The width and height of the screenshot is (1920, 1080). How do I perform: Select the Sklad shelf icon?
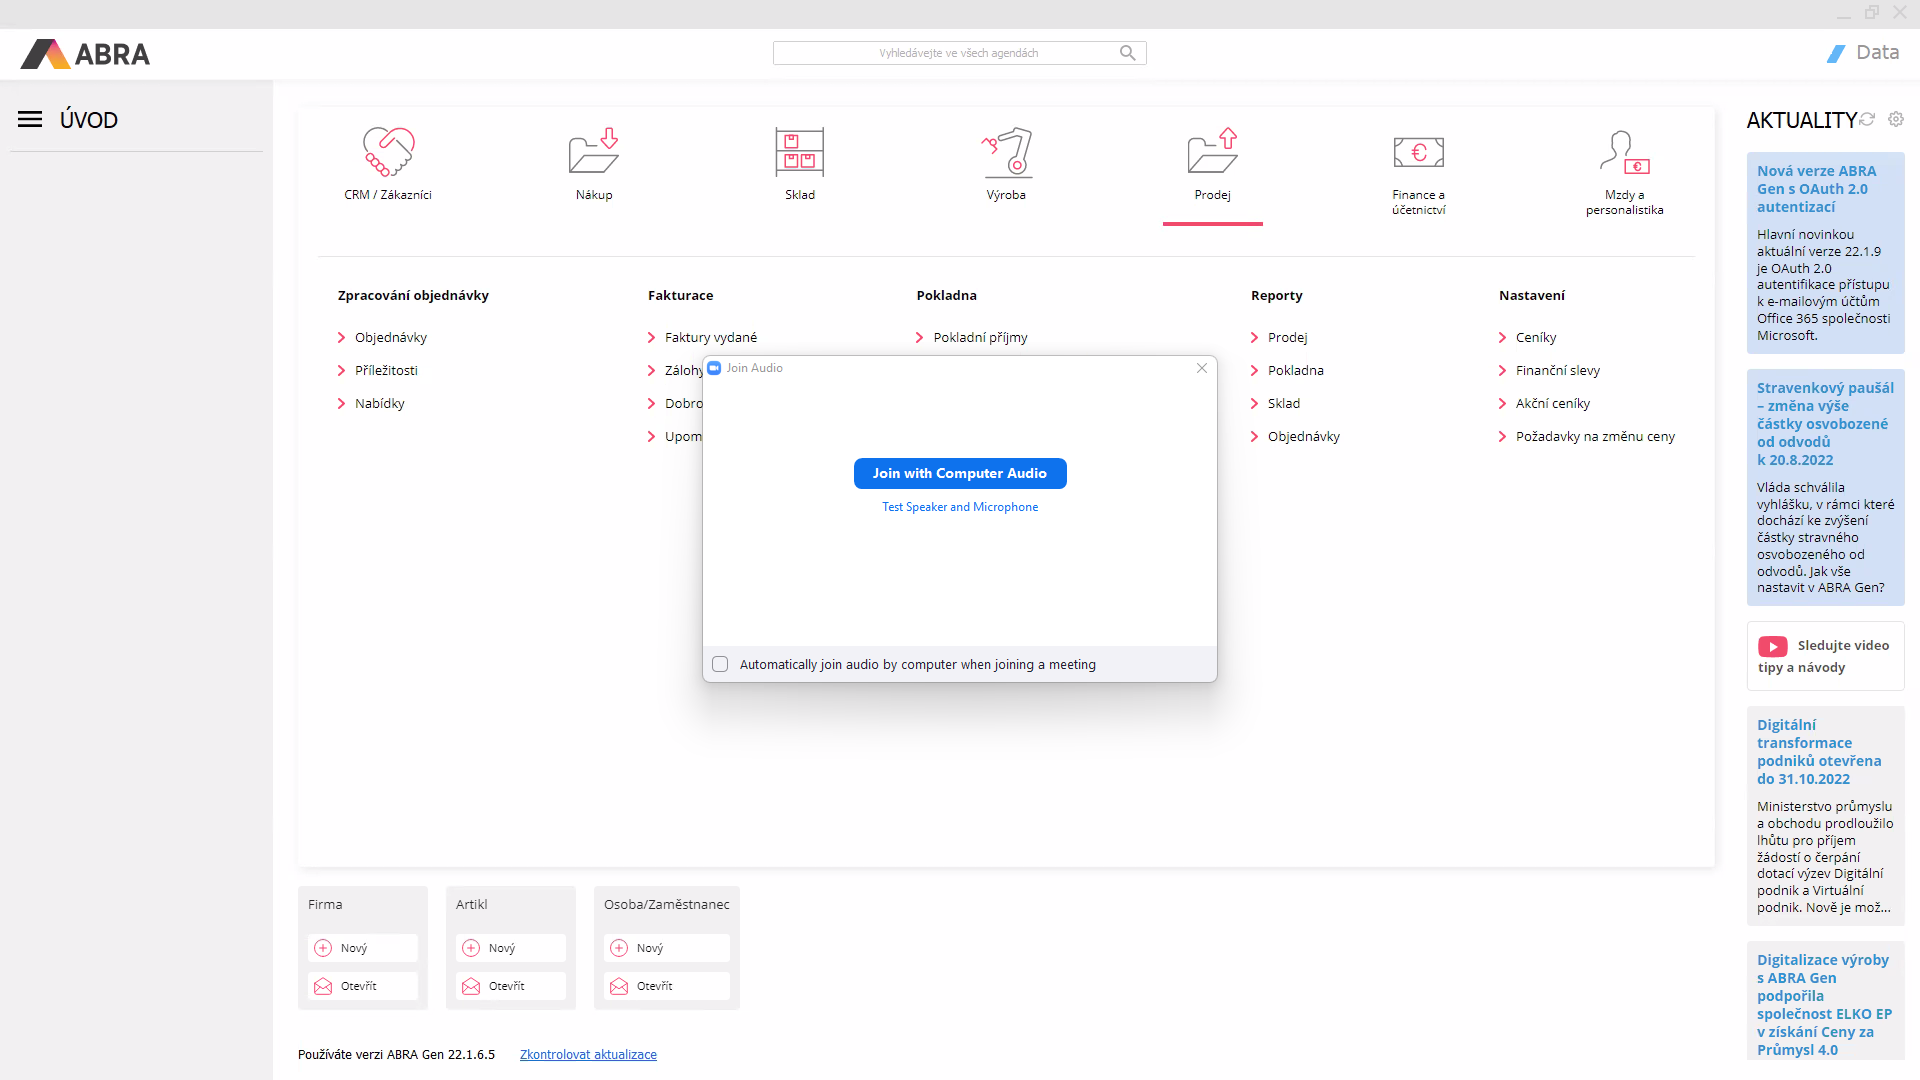click(x=800, y=153)
